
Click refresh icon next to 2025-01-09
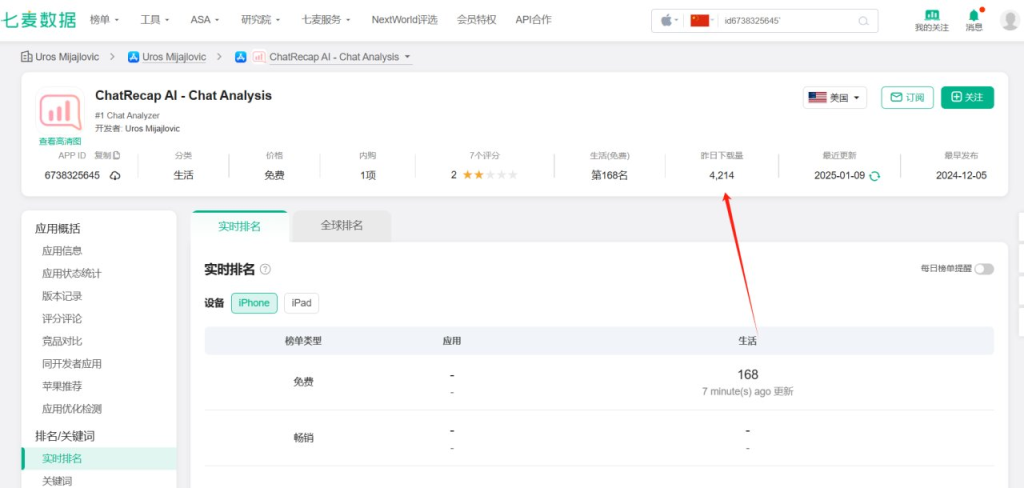point(874,176)
